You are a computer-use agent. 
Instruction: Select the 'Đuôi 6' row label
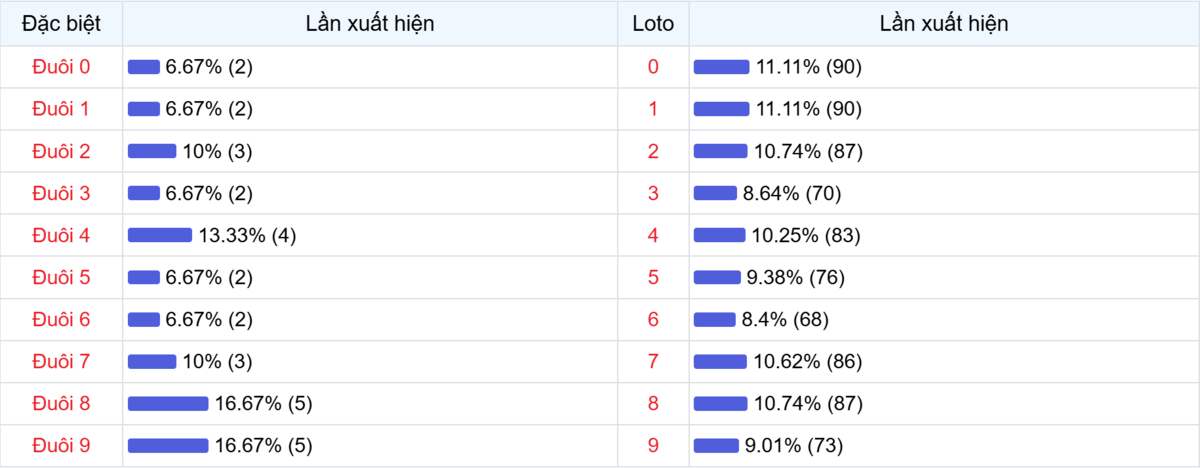tap(61, 320)
